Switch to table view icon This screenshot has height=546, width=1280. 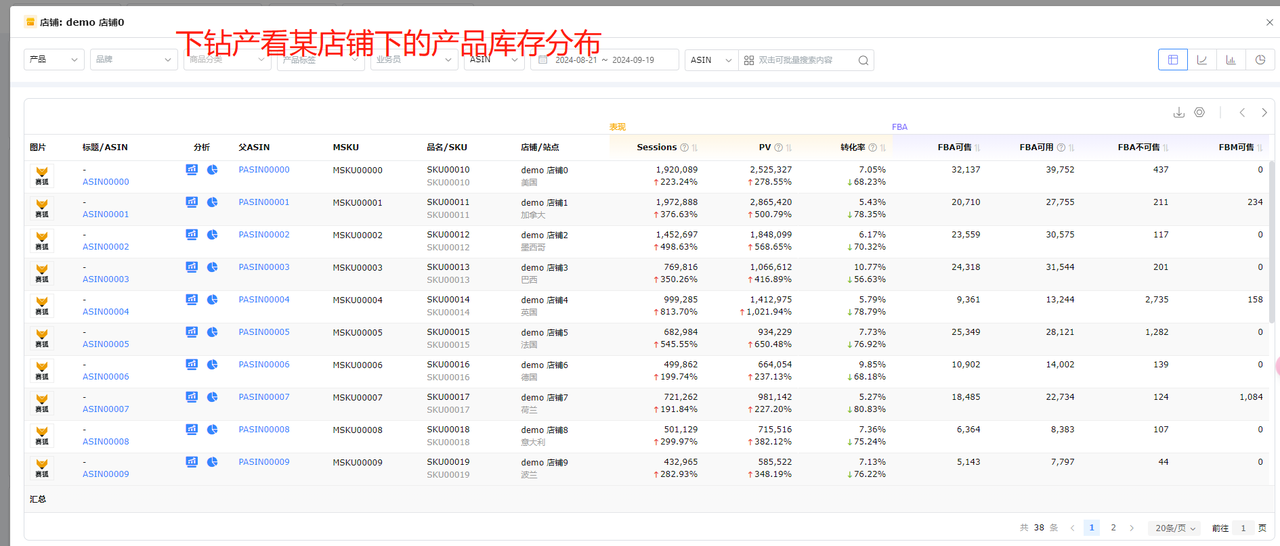click(1173, 60)
